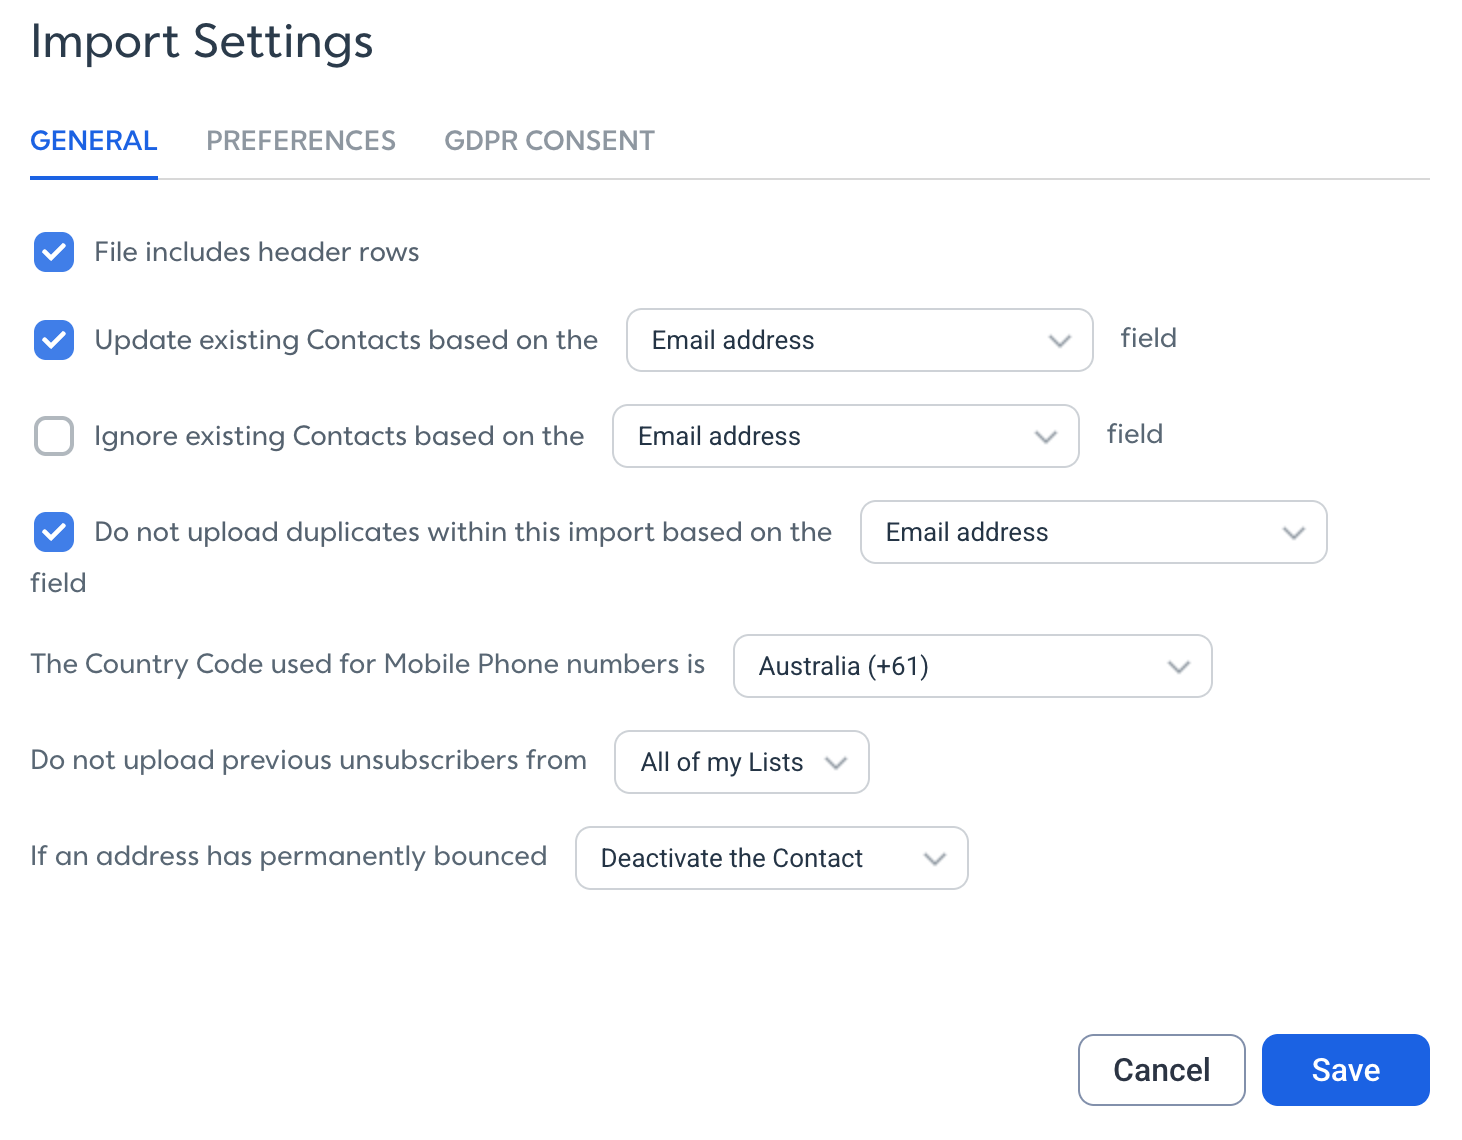Save the import settings
1462x1140 pixels.
coord(1346,1070)
